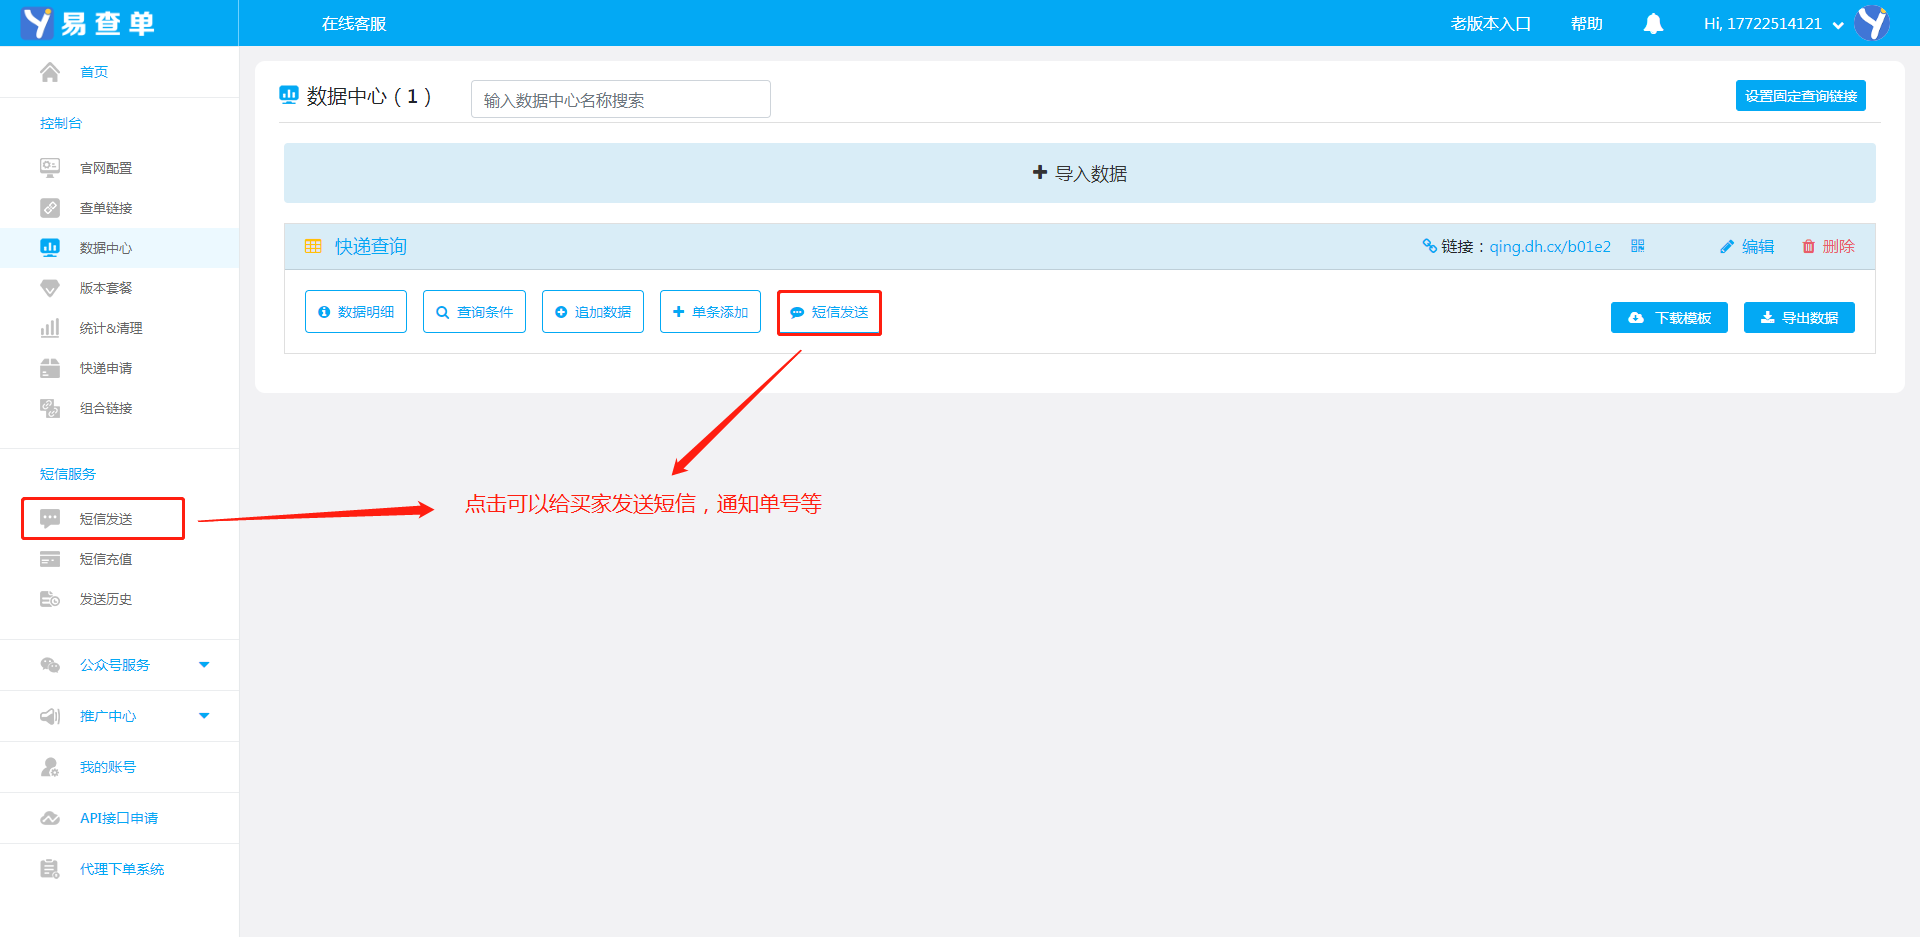Image resolution: width=1920 pixels, height=937 pixels.
Task: Open the qing.dh.cx/b01e2 link
Action: [1549, 247]
